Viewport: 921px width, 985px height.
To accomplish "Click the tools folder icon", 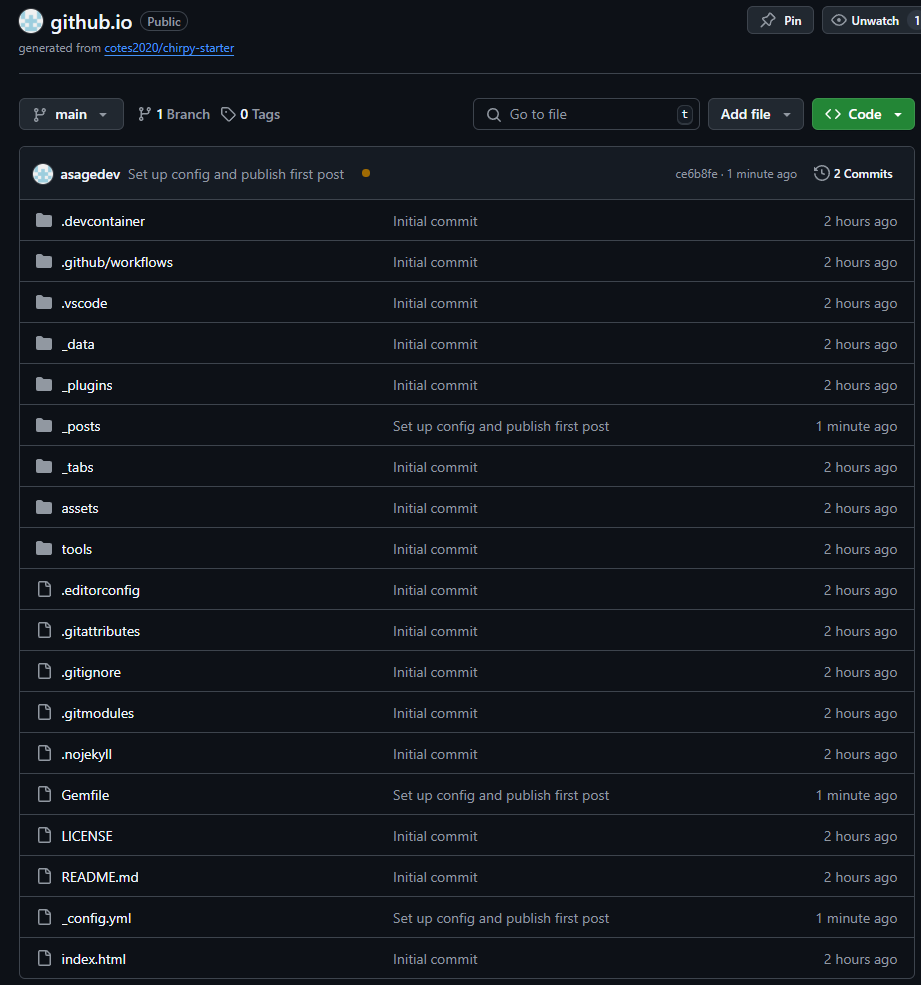I will pos(44,548).
